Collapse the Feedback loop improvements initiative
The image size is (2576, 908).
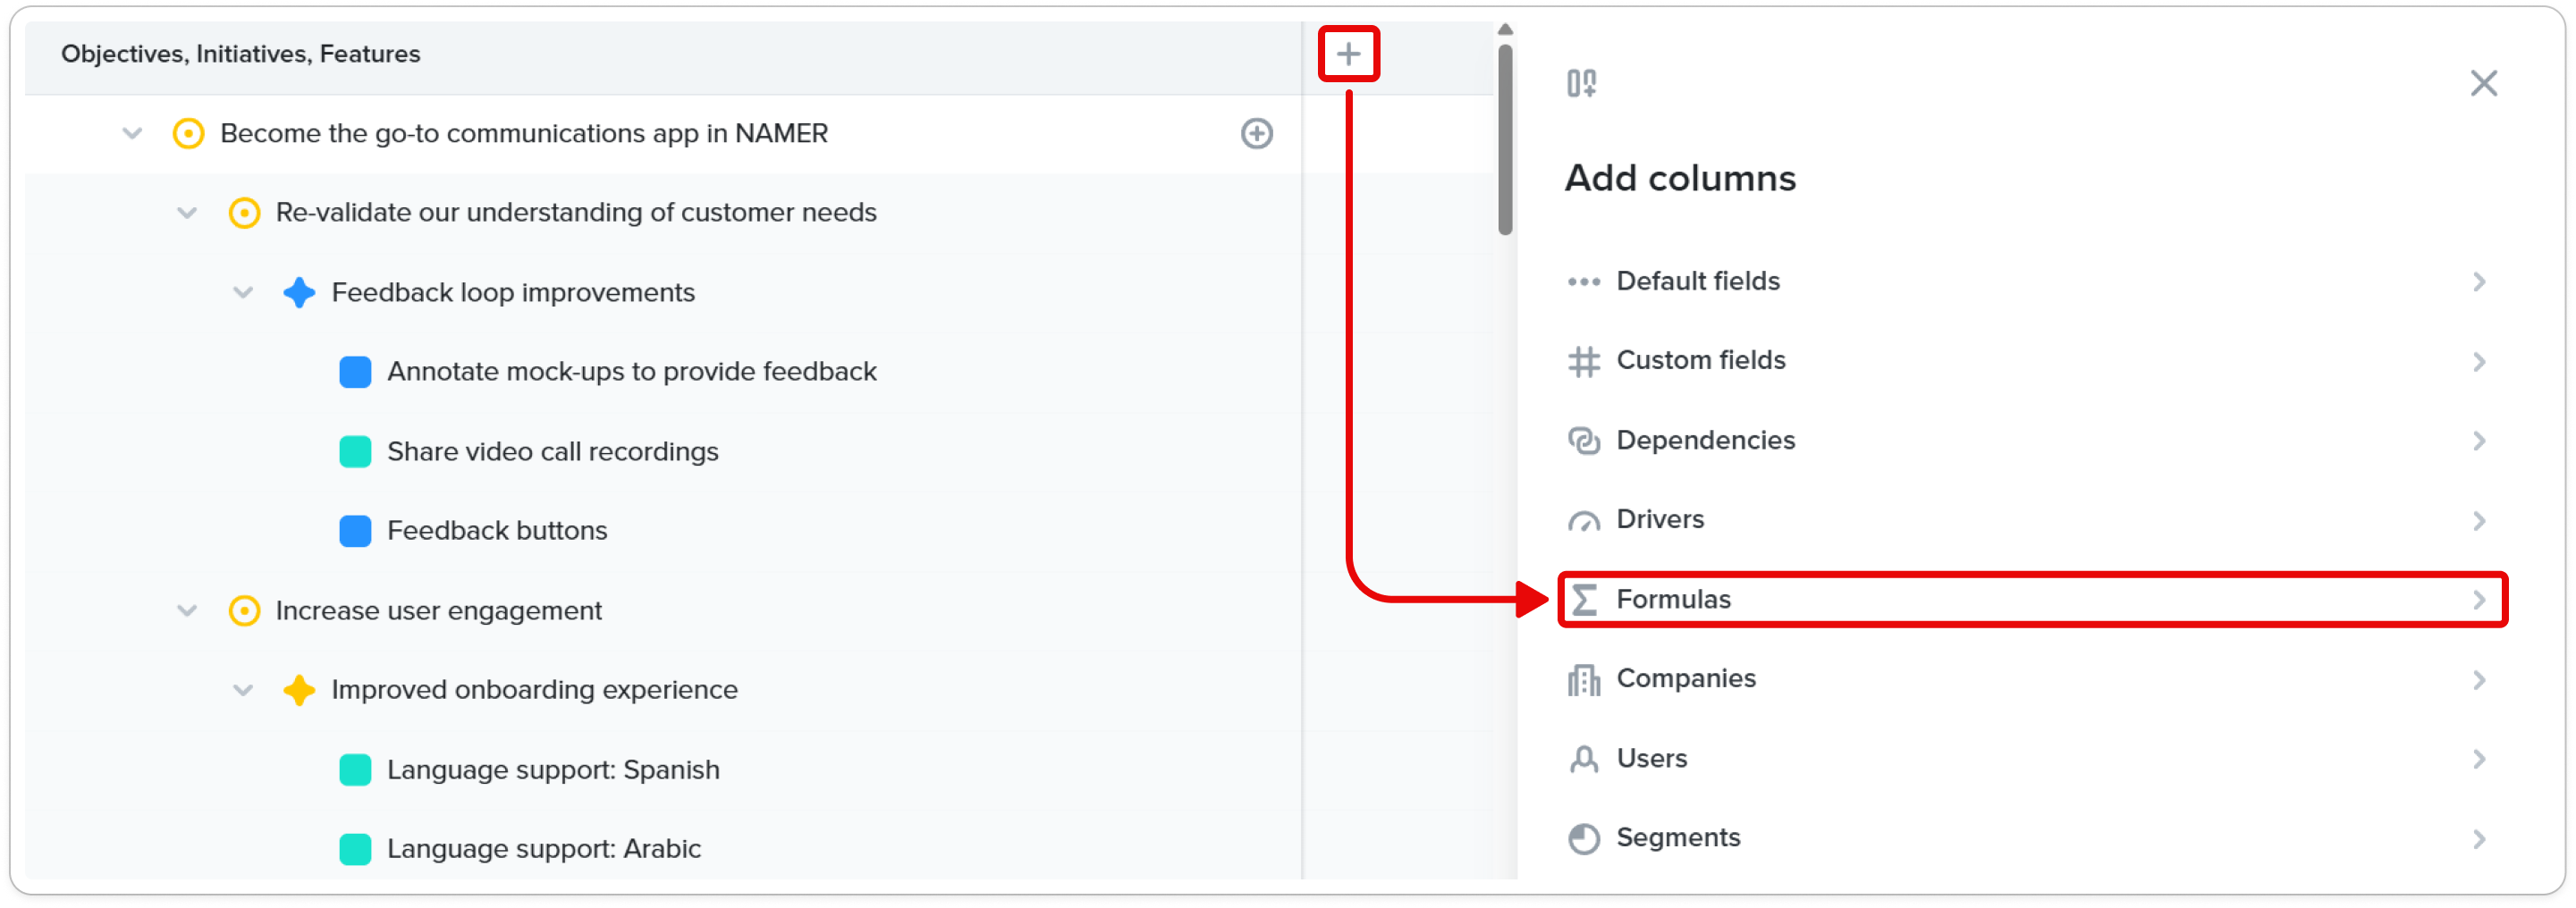tap(243, 293)
